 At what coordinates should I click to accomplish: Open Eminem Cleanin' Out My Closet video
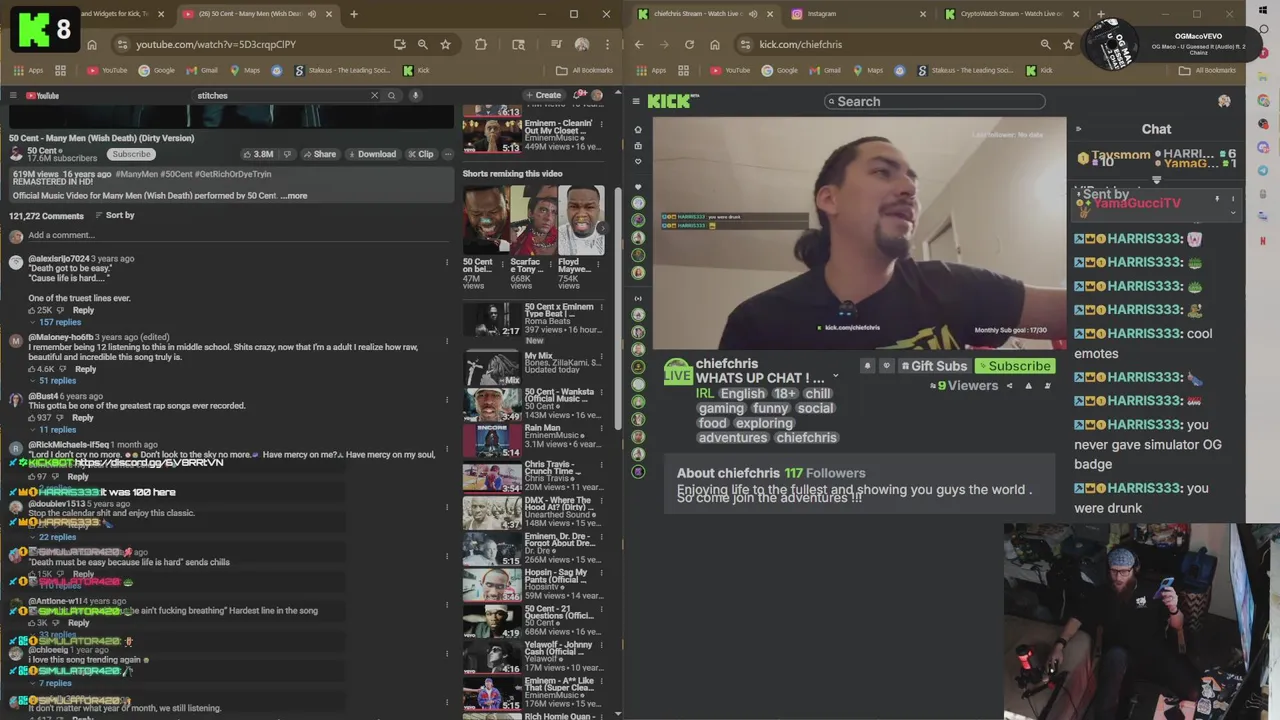(x=533, y=134)
